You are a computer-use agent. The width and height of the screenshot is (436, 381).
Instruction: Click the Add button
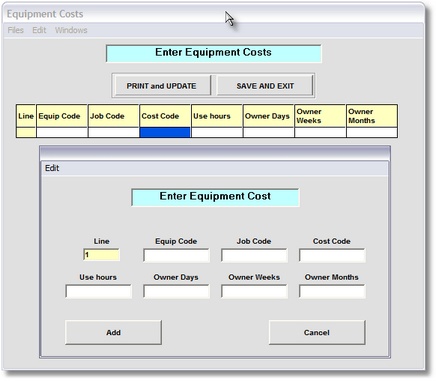click(x=113, y=333)
